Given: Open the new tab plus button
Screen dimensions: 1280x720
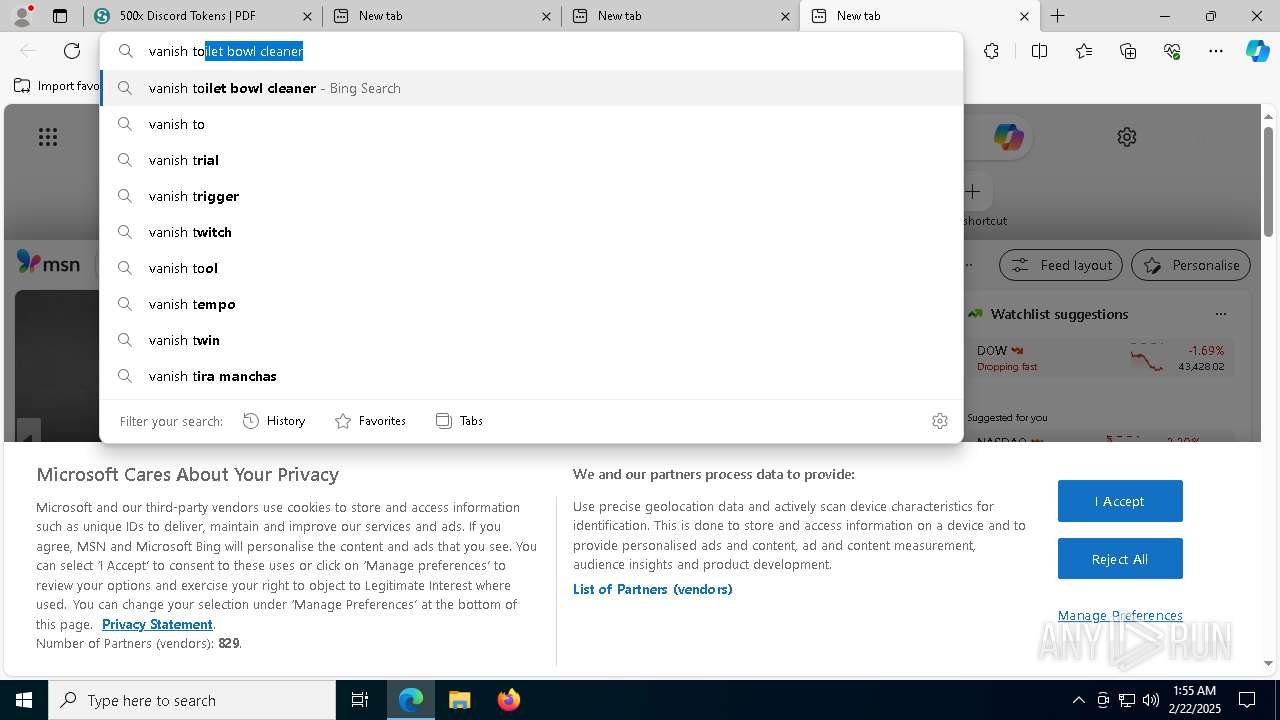Looking at the screenshot, I should click(1057, 16).
